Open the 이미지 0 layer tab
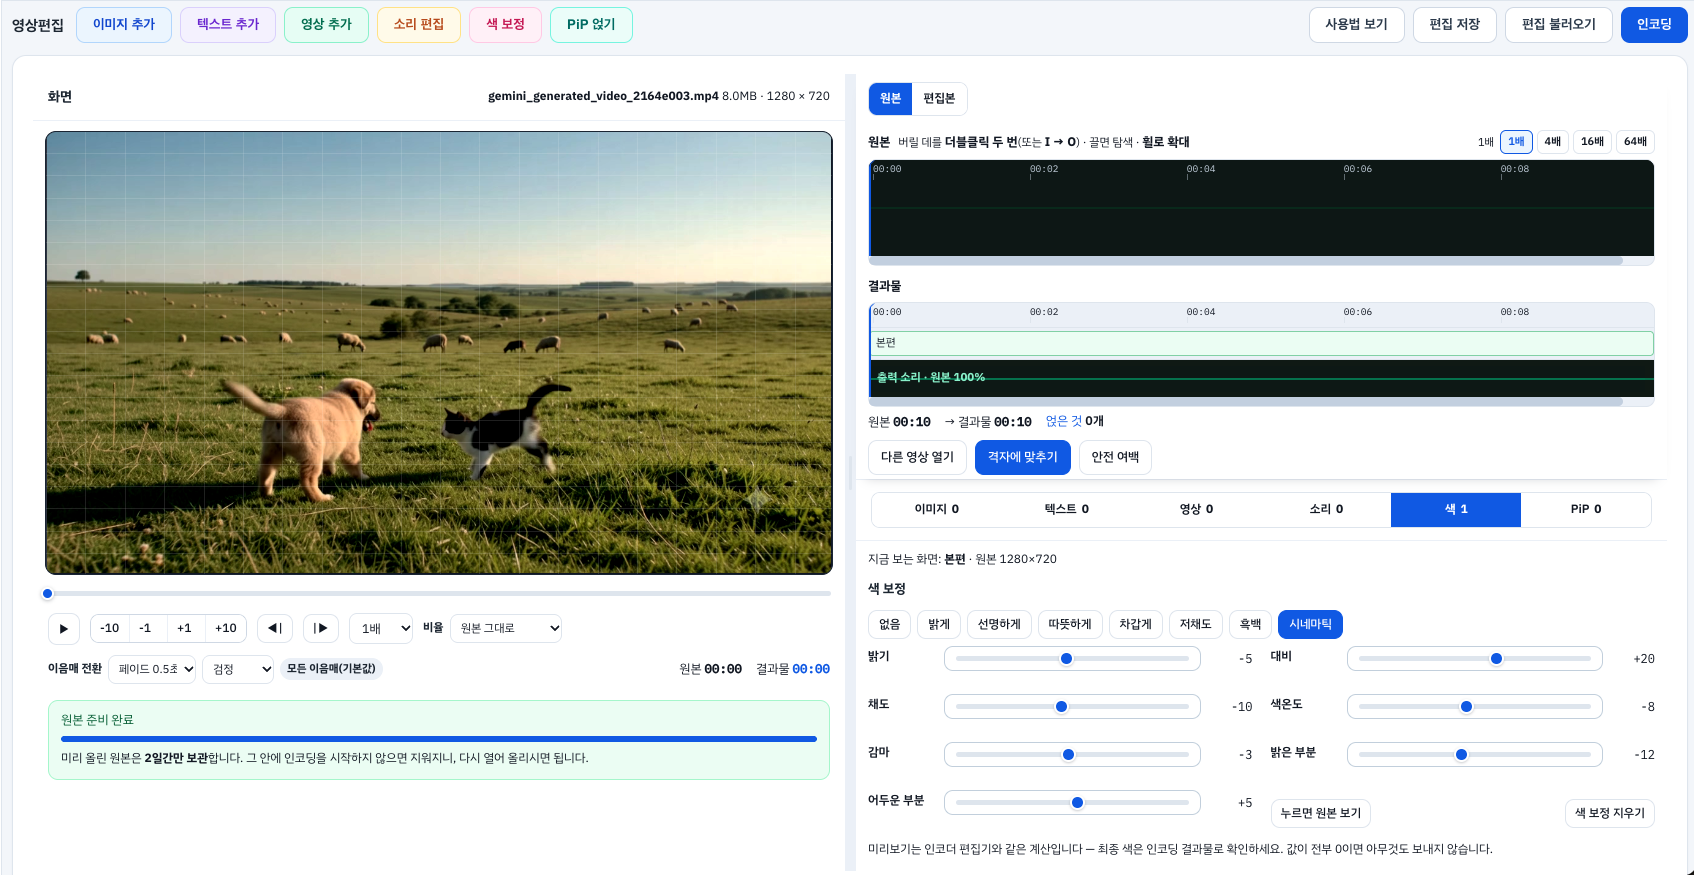Screen dimensions: 1694x875 [936, 509]
